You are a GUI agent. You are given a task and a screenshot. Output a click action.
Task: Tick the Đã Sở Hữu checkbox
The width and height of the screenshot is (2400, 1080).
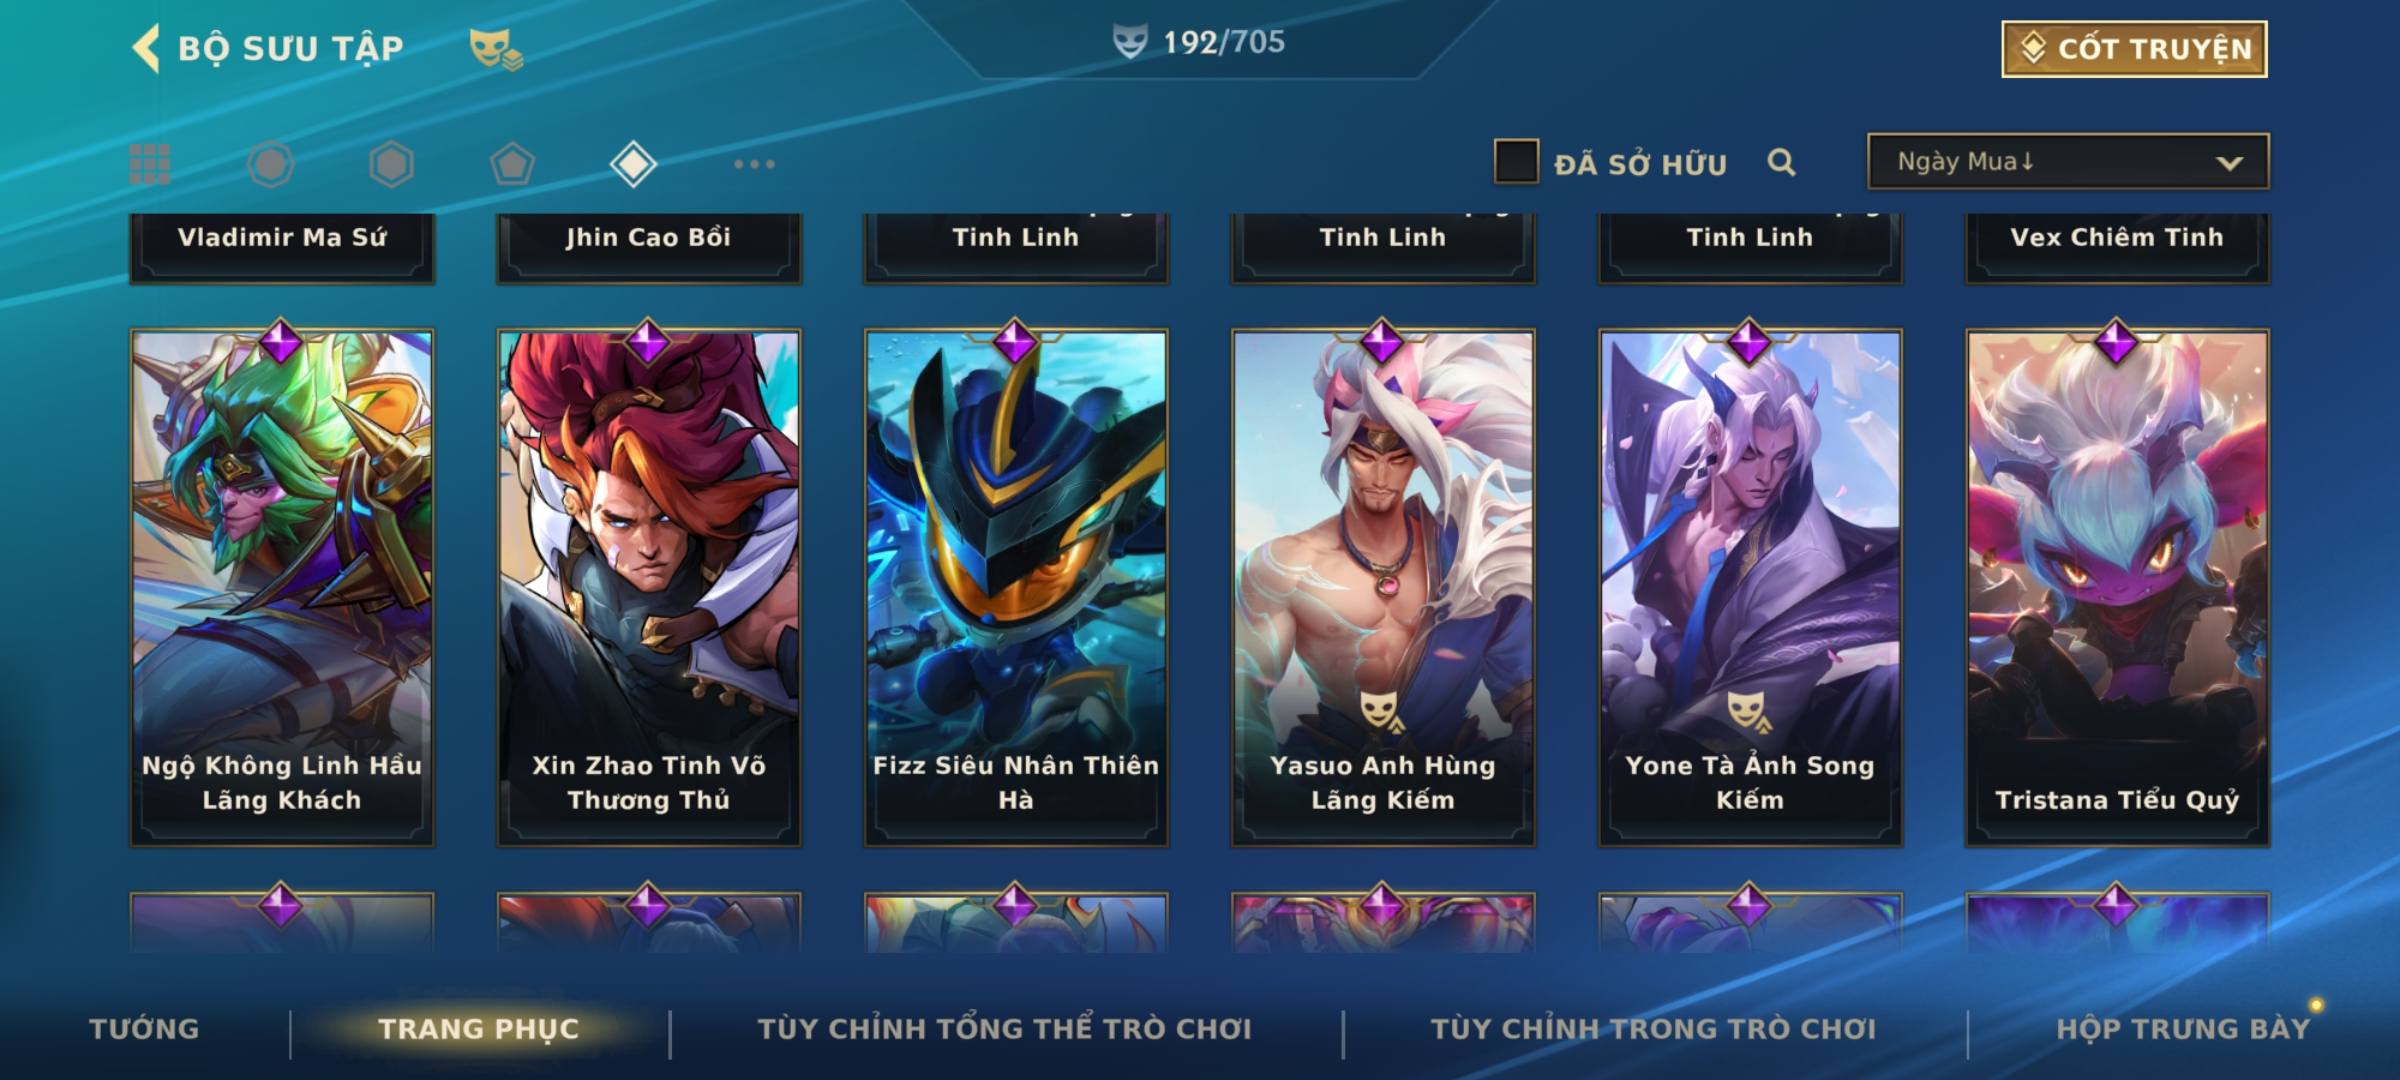click(1516, 162)
